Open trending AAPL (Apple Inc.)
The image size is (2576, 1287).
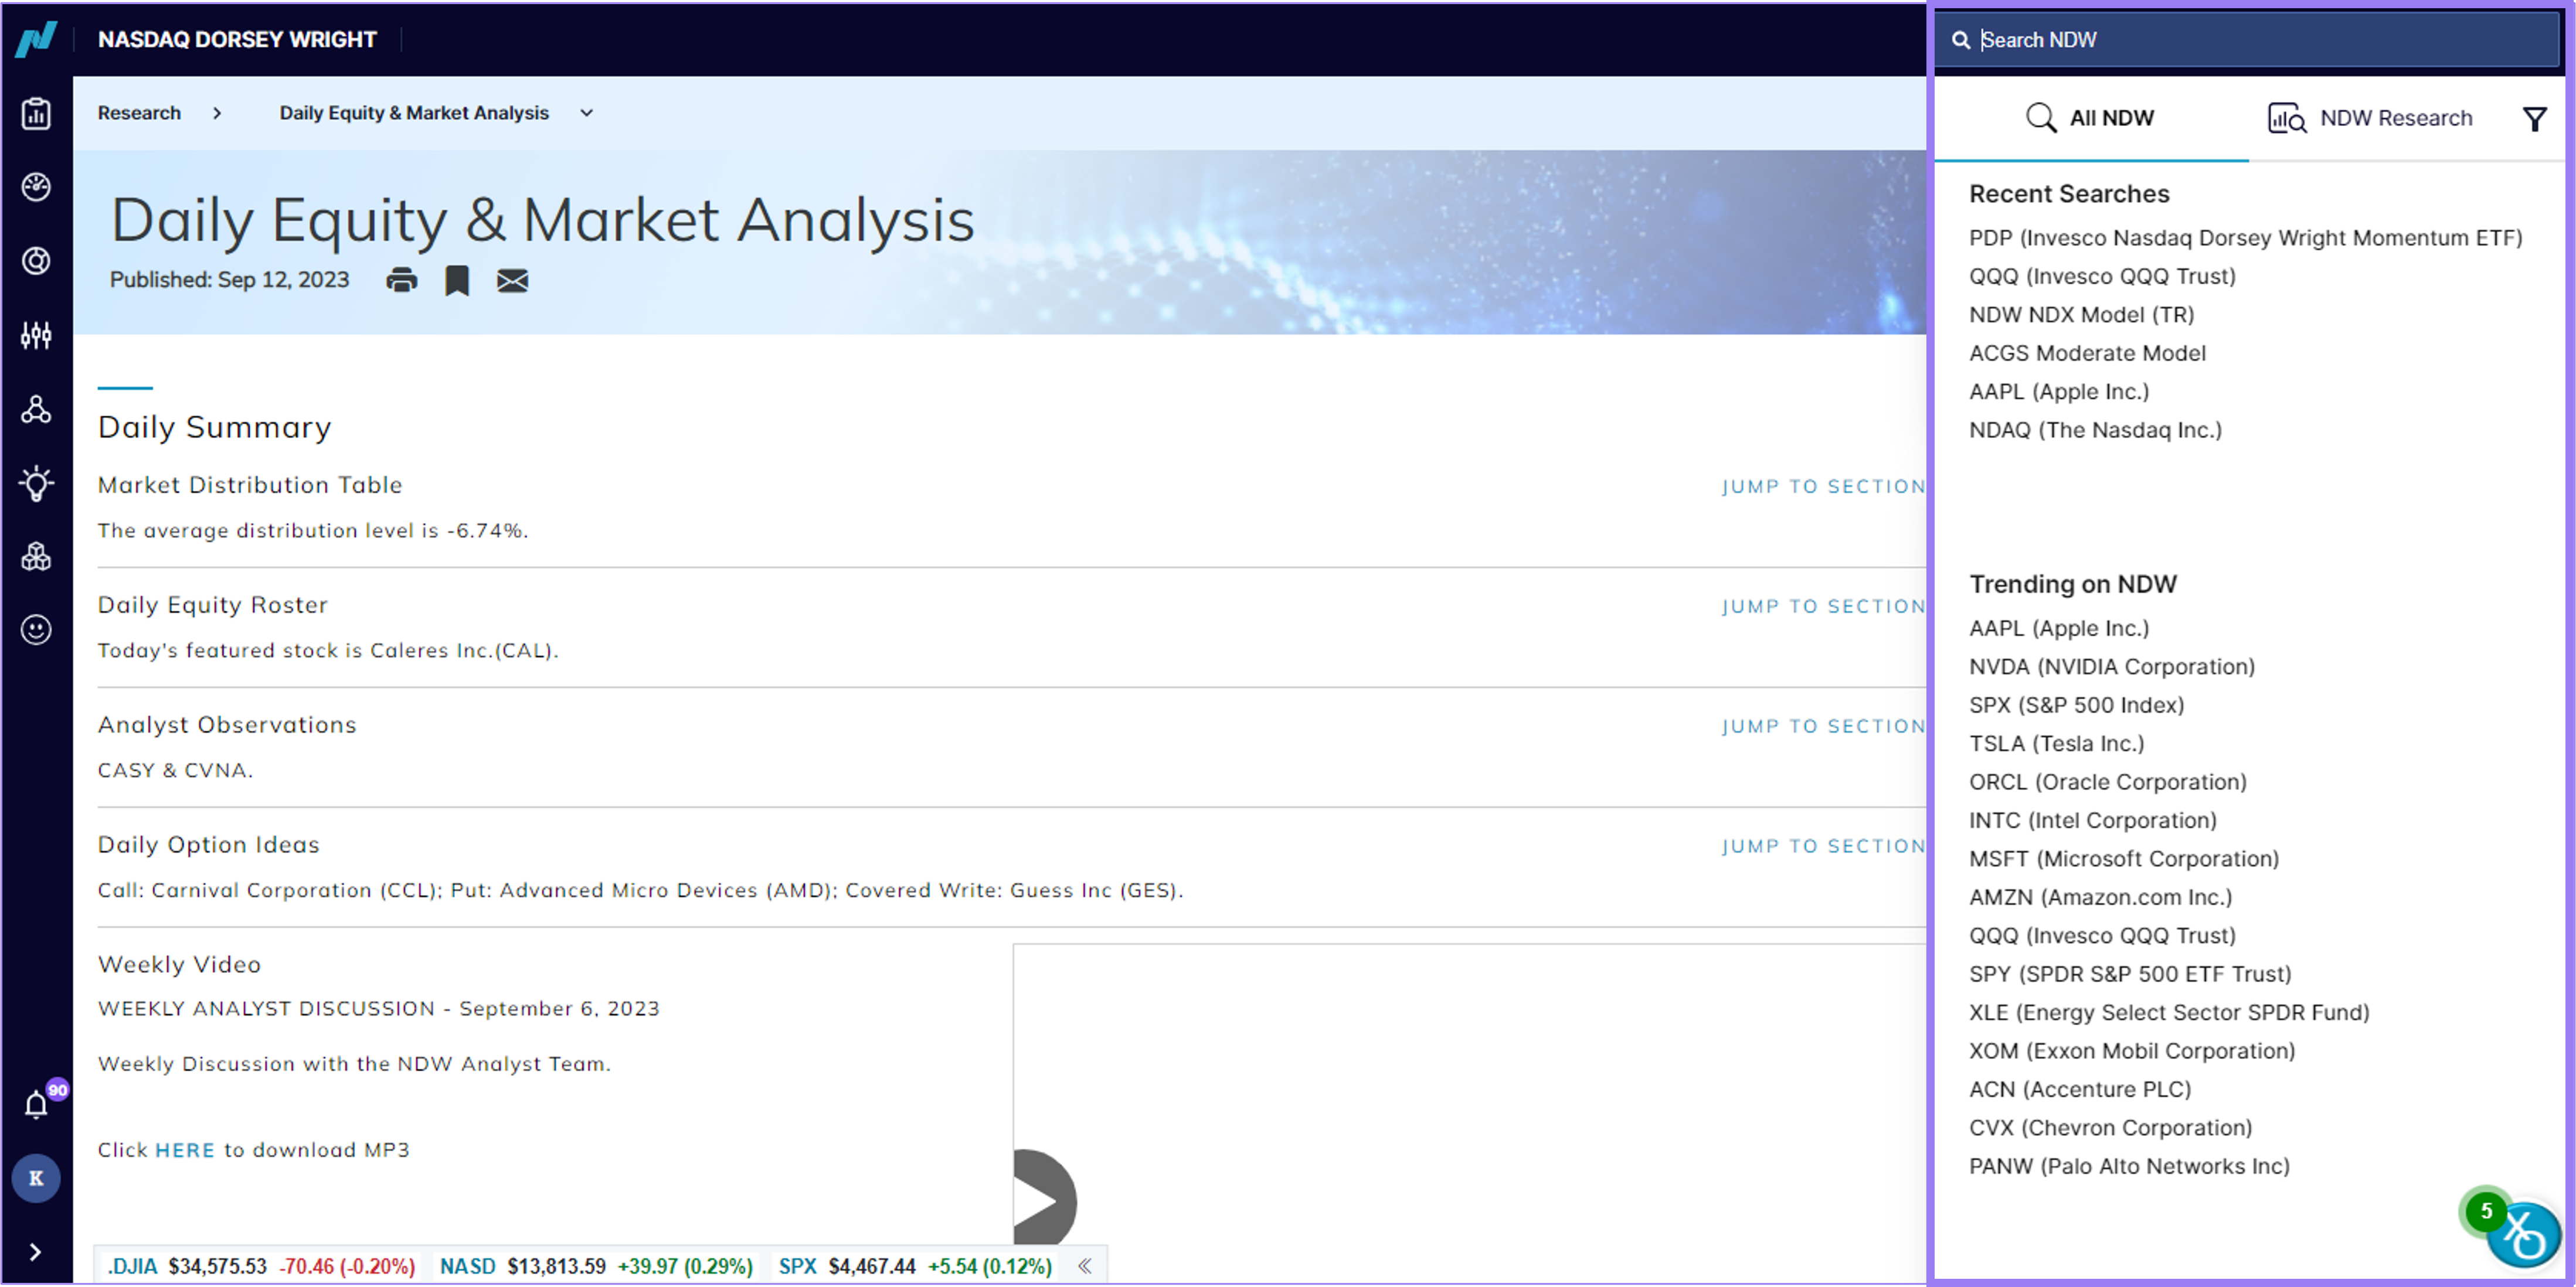click(2059, 628)
